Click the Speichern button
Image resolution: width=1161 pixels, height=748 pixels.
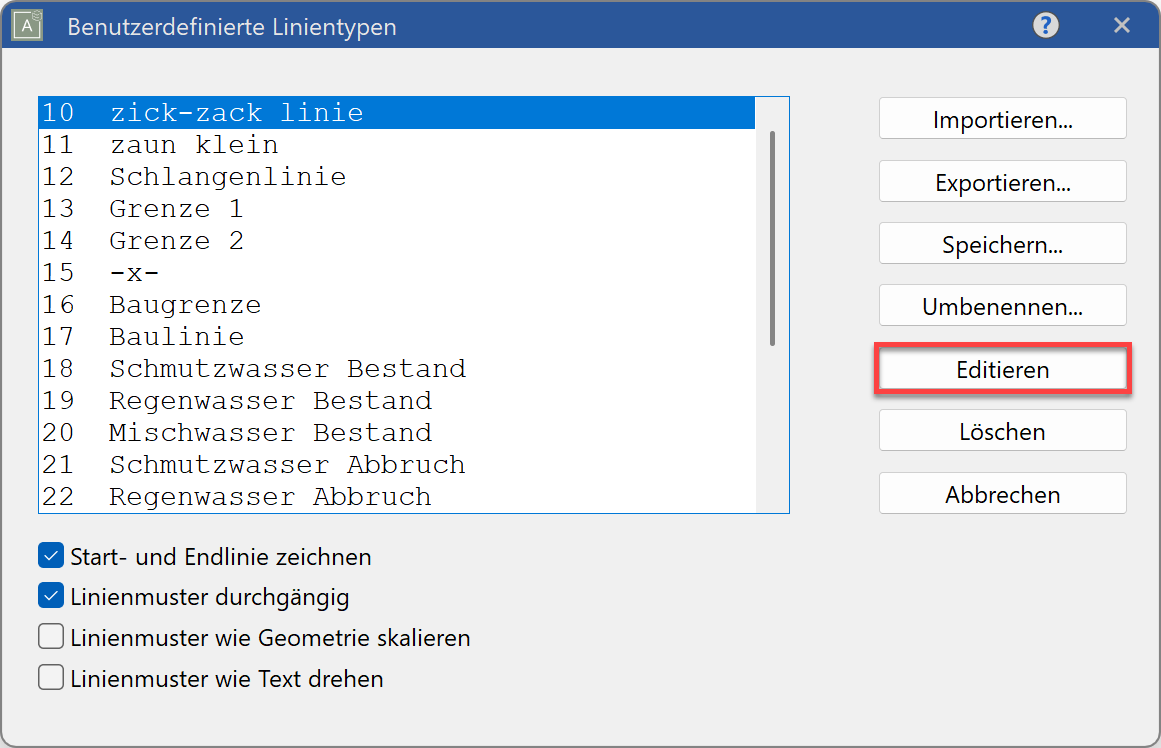coord(1002,243)
